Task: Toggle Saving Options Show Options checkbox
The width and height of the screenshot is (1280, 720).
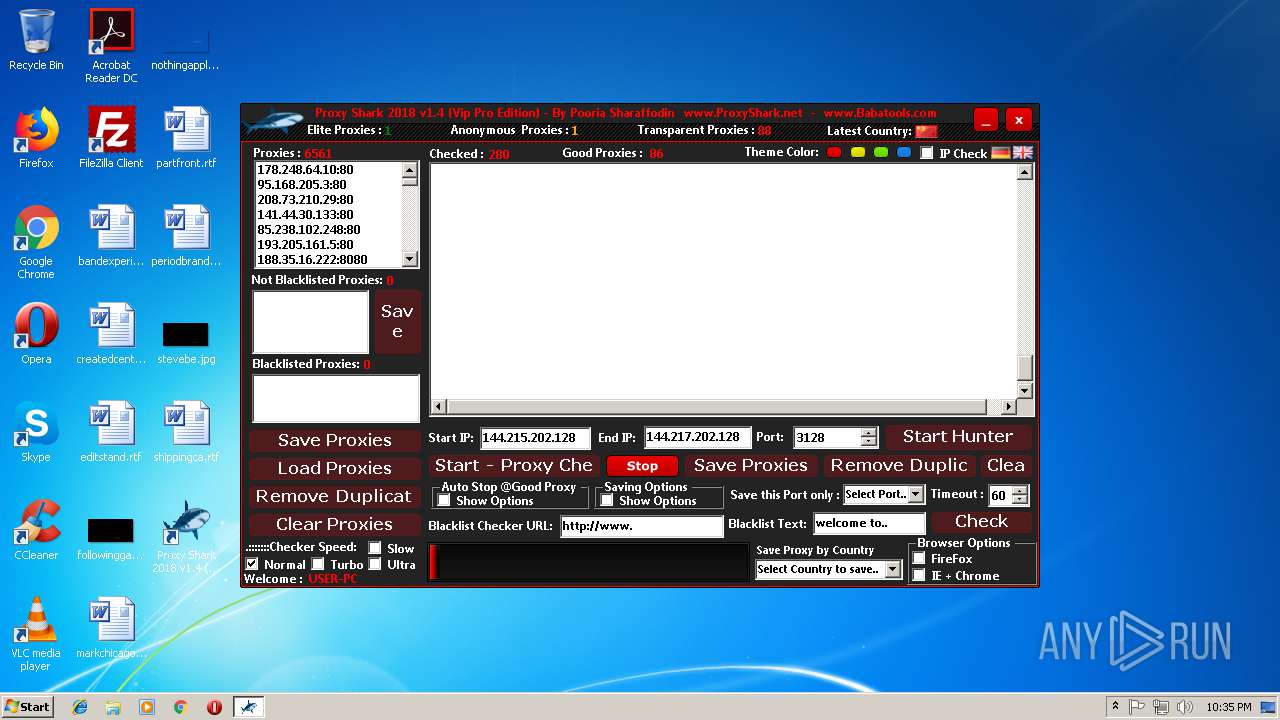Action: (x=607, y=501)
